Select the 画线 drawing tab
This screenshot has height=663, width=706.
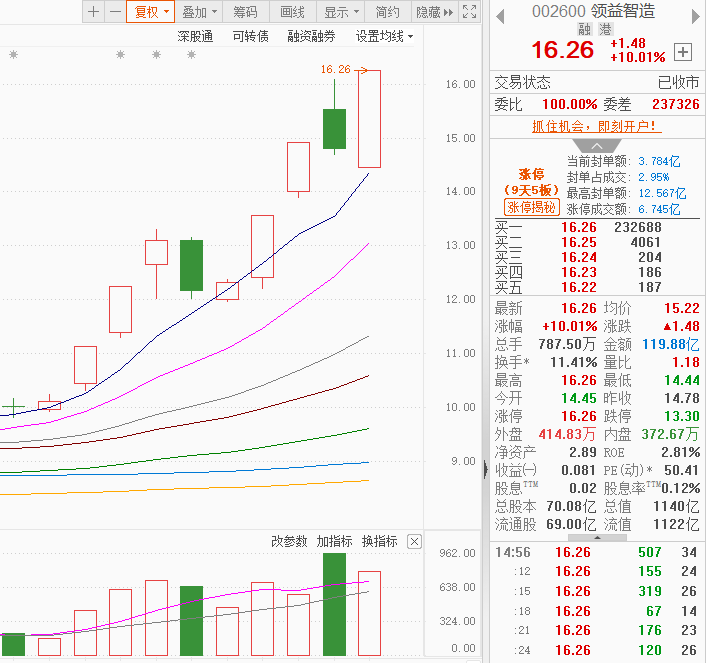click(292, 12)
